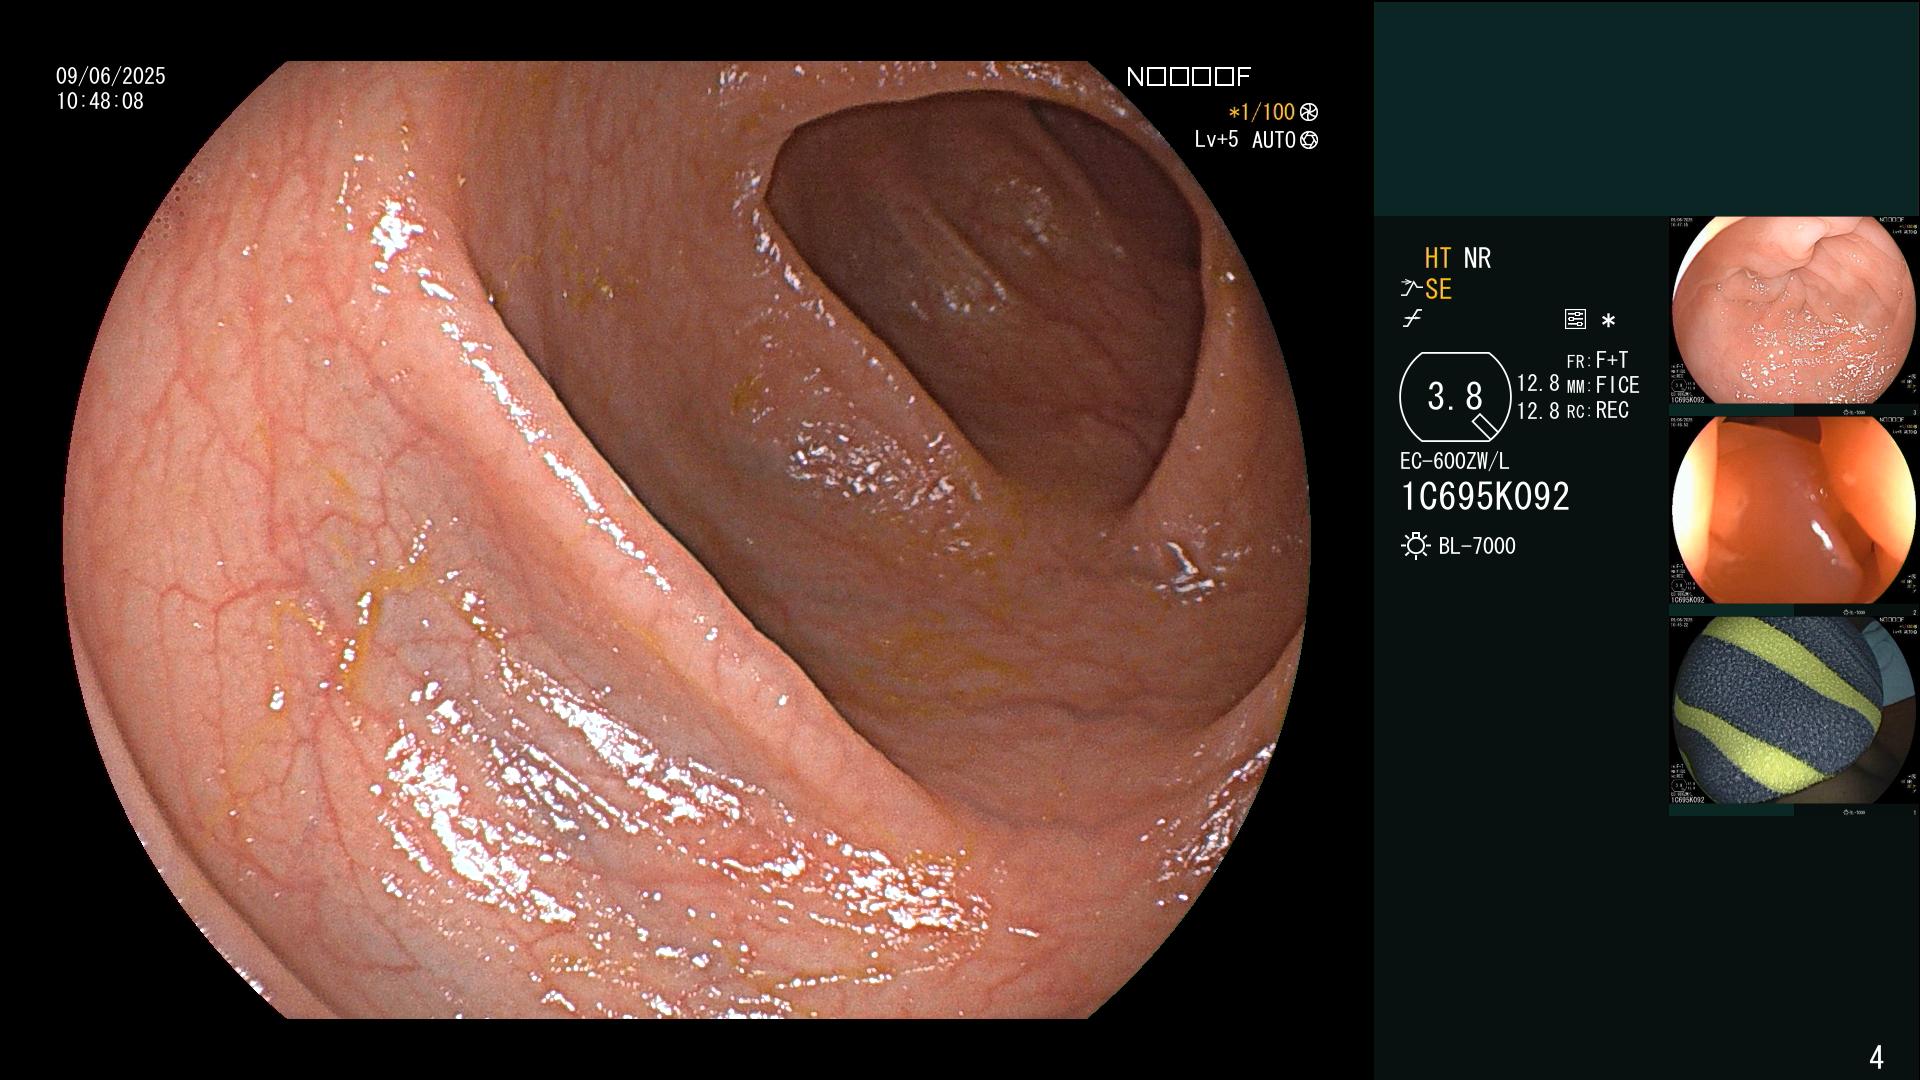The height and width of the screenshot is (1080, 1920).
Task: Click the light source lamp icon
Action: click(1416, 546)
